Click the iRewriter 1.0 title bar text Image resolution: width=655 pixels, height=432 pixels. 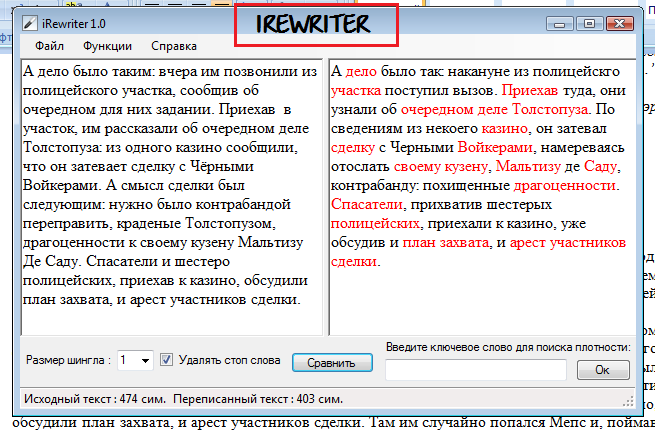tap(74, 24)
